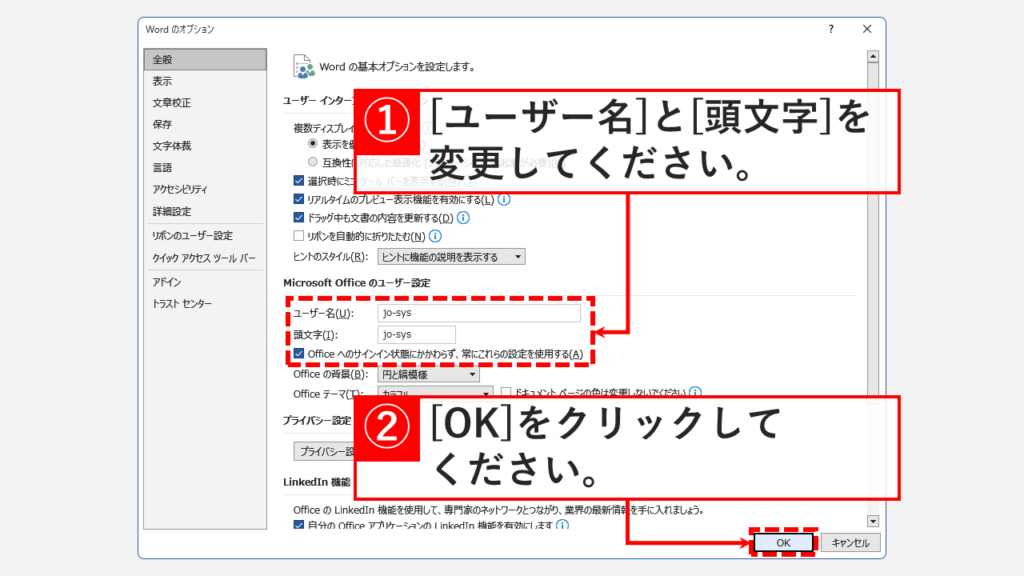
Task: Click info icon beside live preview option
Action: pos(505,199)
